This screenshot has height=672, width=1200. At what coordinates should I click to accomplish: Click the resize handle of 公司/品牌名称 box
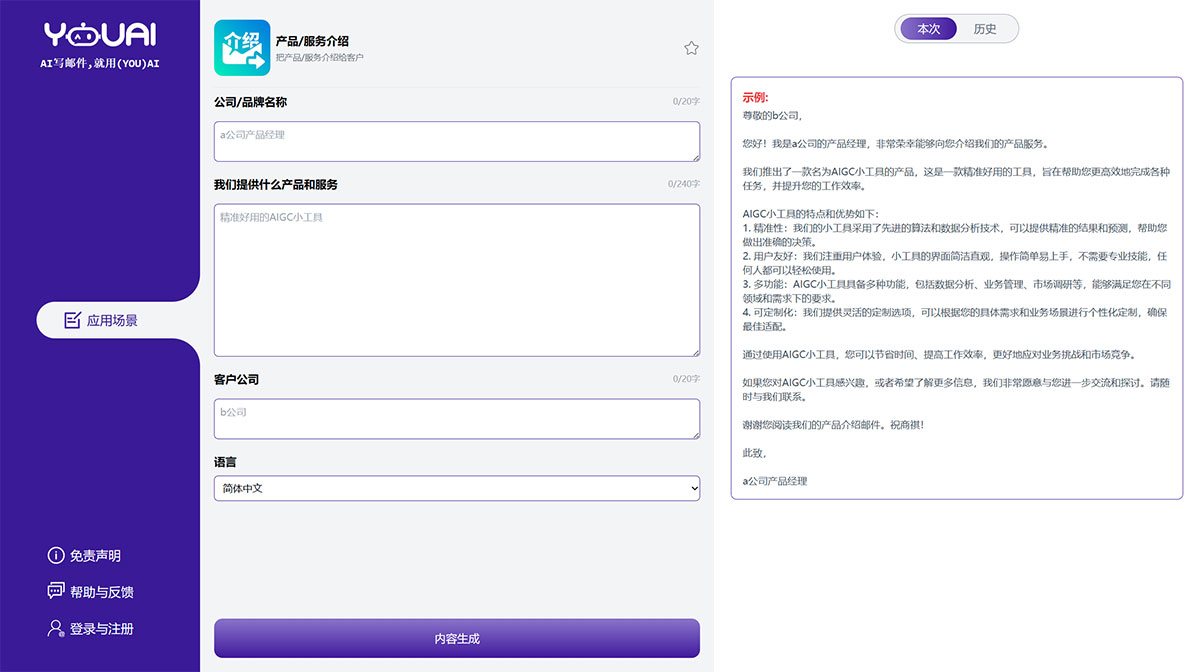[x=694, y=155]
